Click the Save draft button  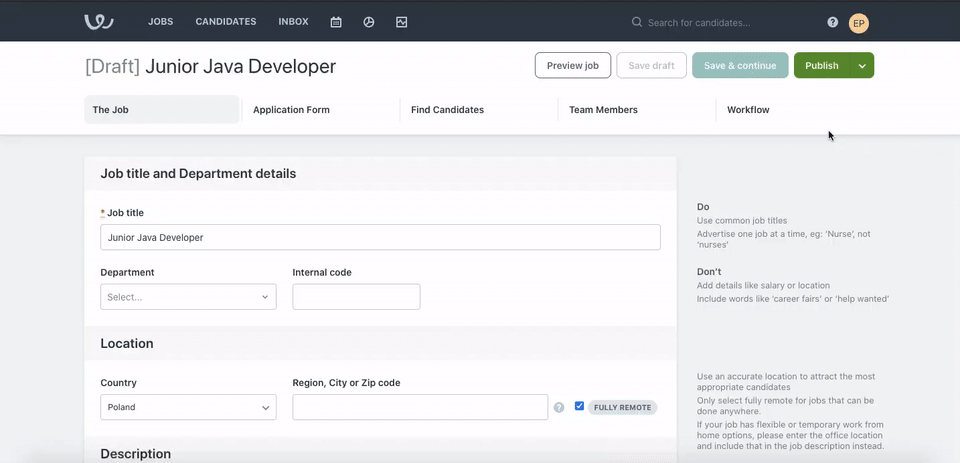tap(651, 66)
